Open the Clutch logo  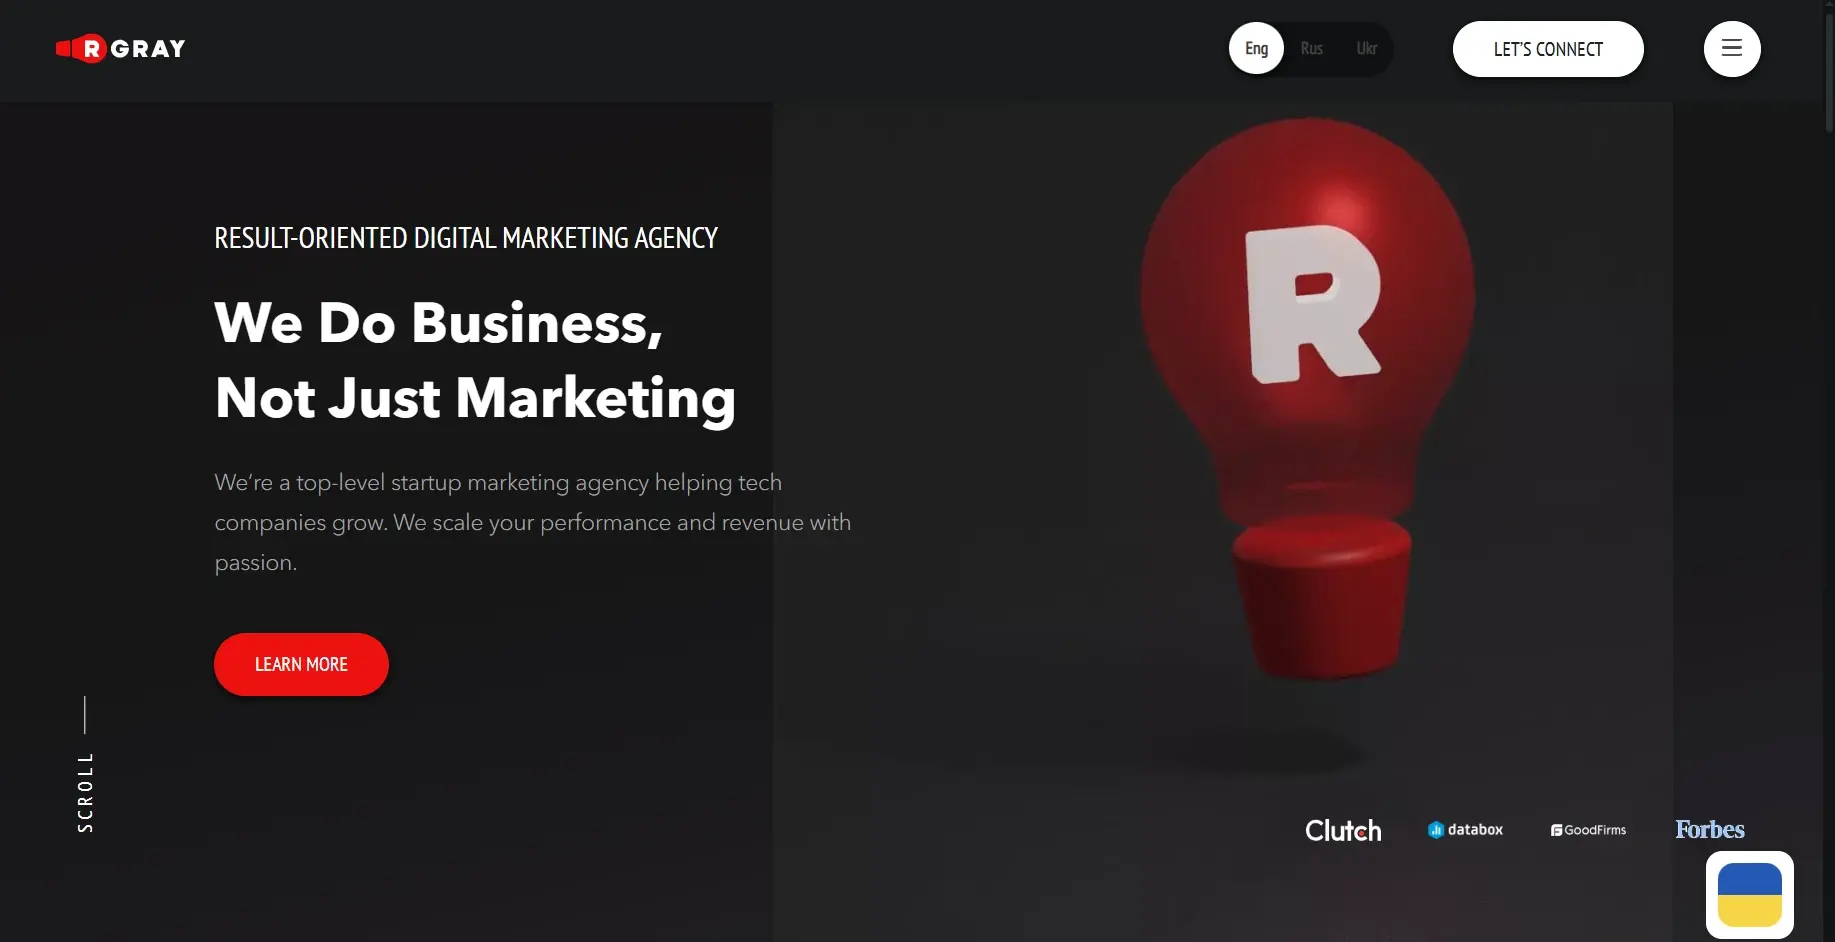tap(1343, 830)
